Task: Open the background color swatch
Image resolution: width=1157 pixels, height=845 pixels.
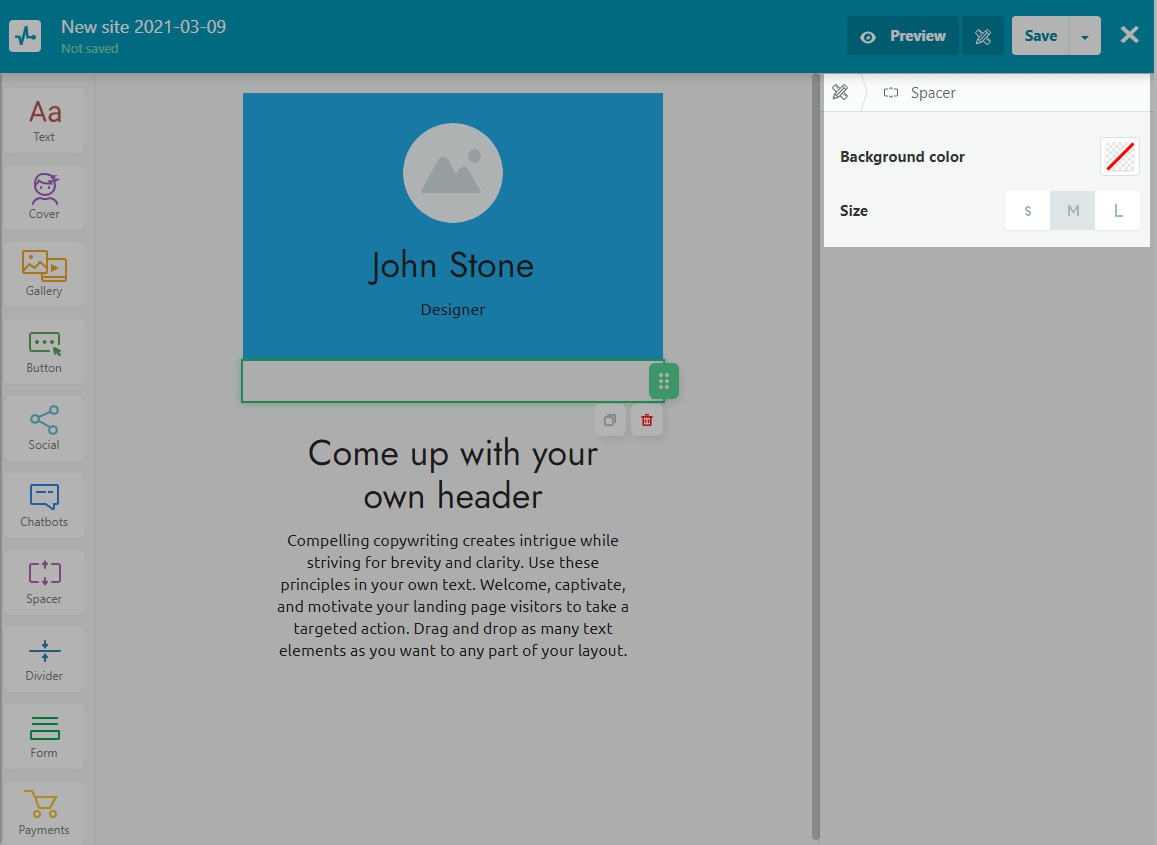Action: [x=1119, y=157]
